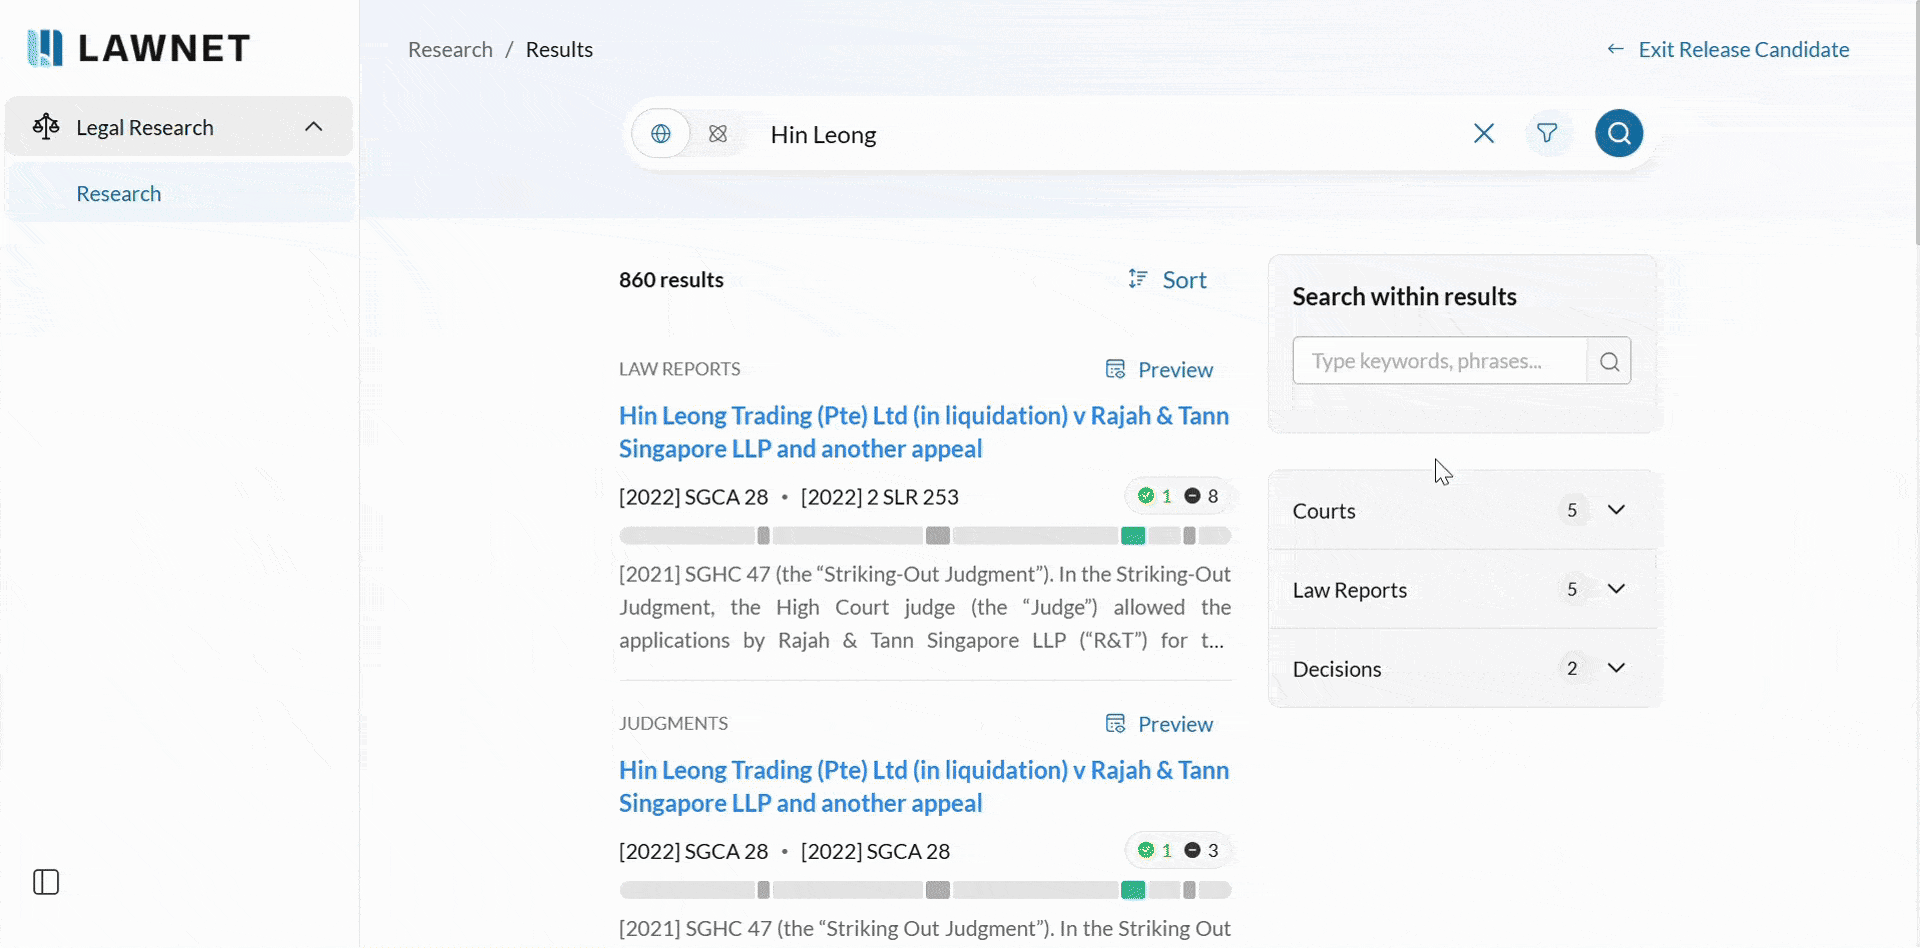Image resolution: width=1920 pixels, height=948 pixels.
Task: Clear the search query with X
Action: (x=1484, y=134)
